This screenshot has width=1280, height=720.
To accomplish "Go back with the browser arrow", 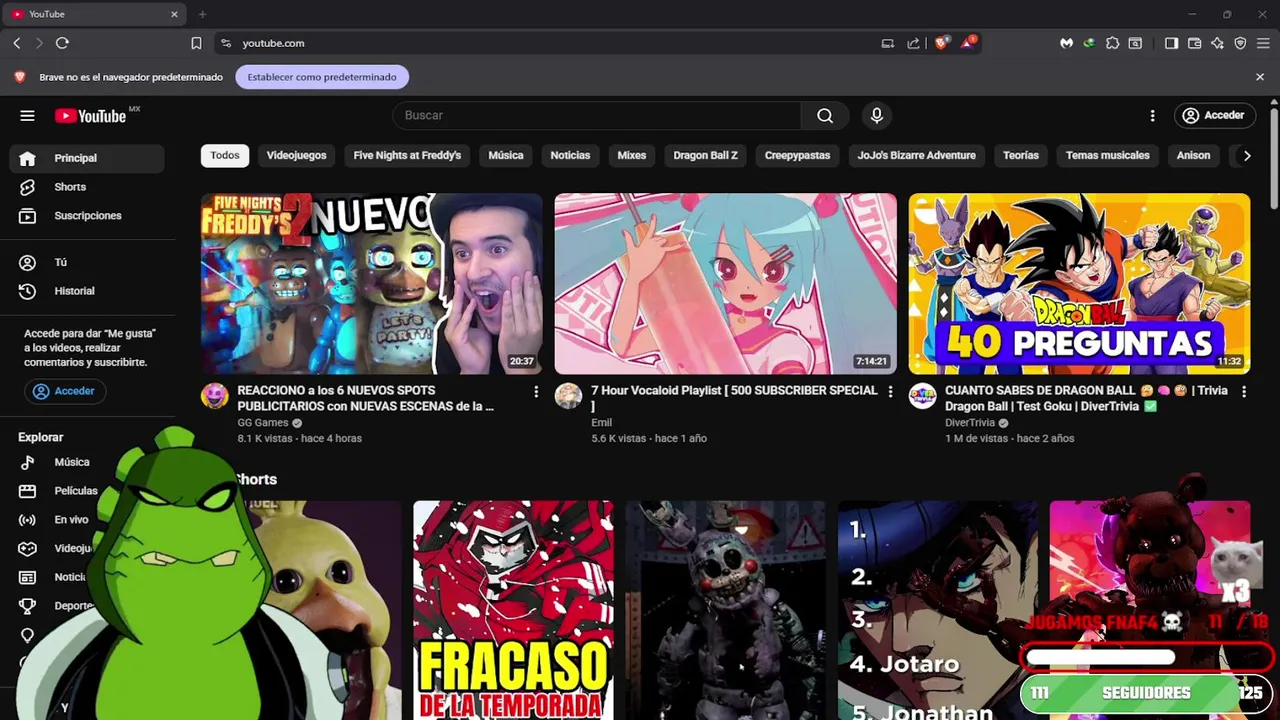I will [17, 43].
